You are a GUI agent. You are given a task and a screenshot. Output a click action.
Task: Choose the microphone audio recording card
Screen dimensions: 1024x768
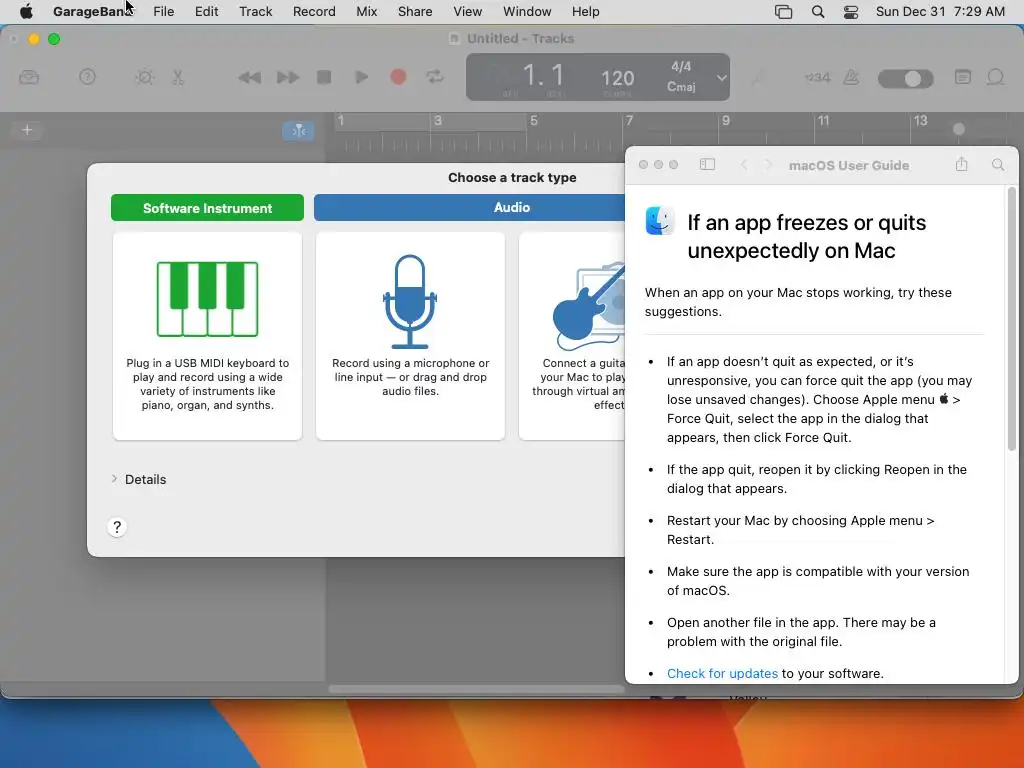[x=410, y=336]
